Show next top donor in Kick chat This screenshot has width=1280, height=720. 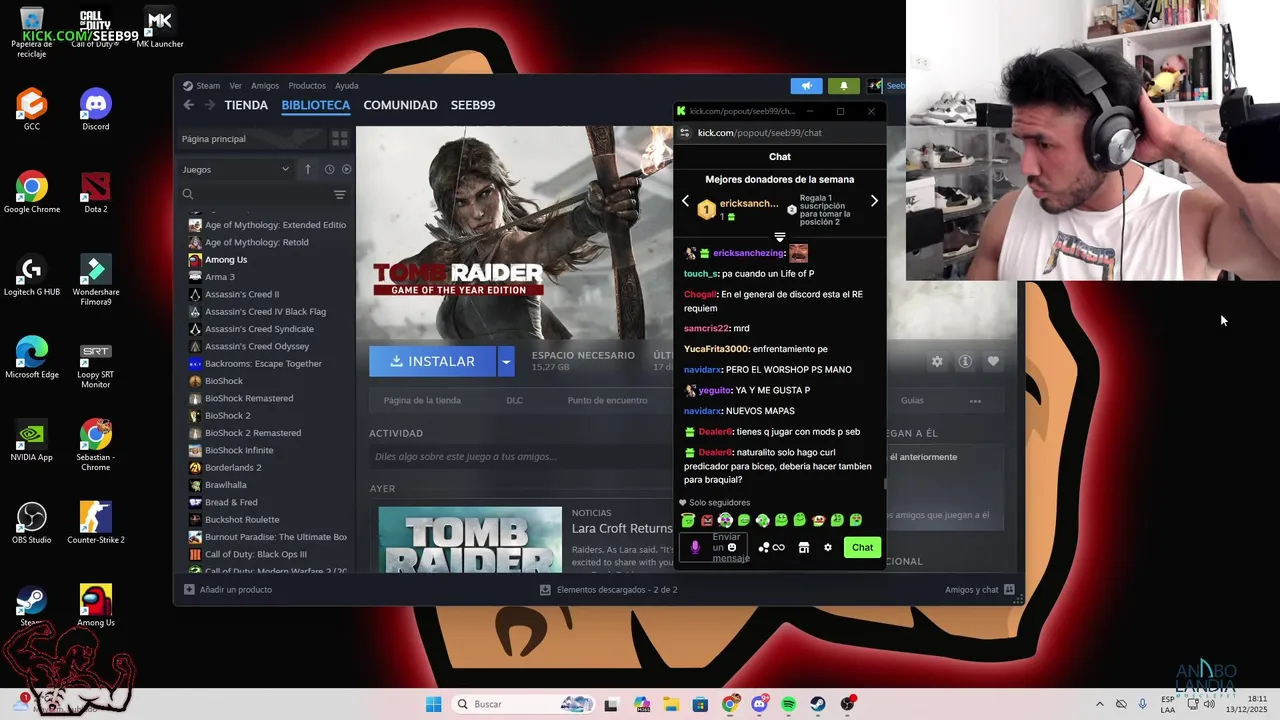pos(874,201)
